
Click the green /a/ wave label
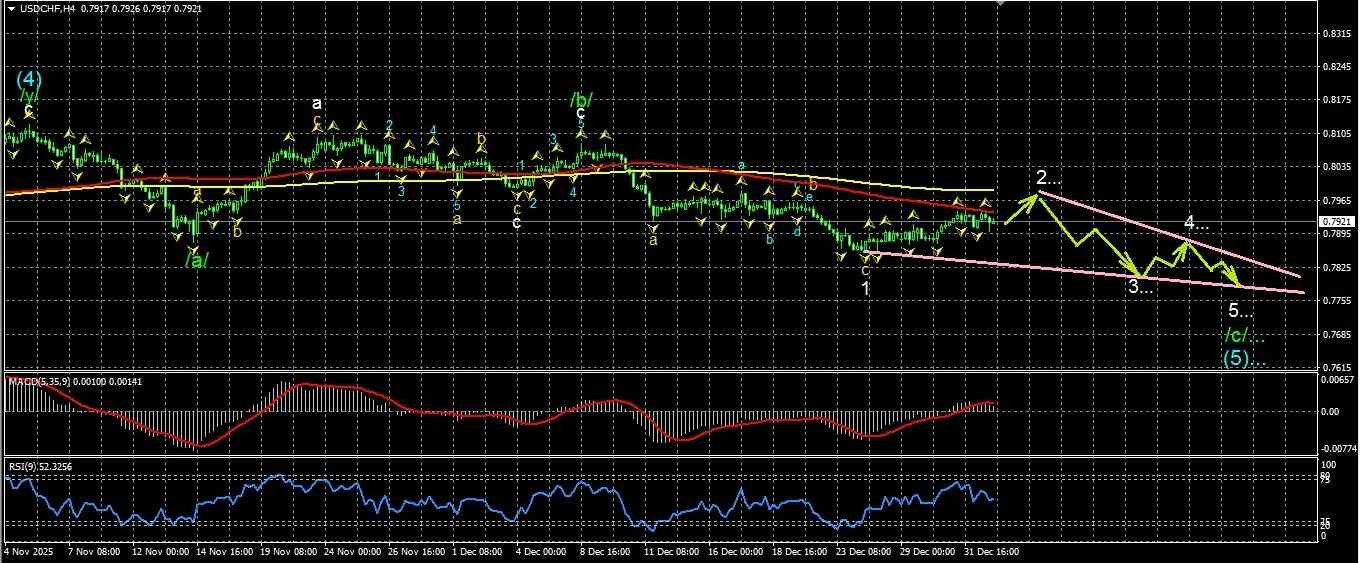coord(196,260)
